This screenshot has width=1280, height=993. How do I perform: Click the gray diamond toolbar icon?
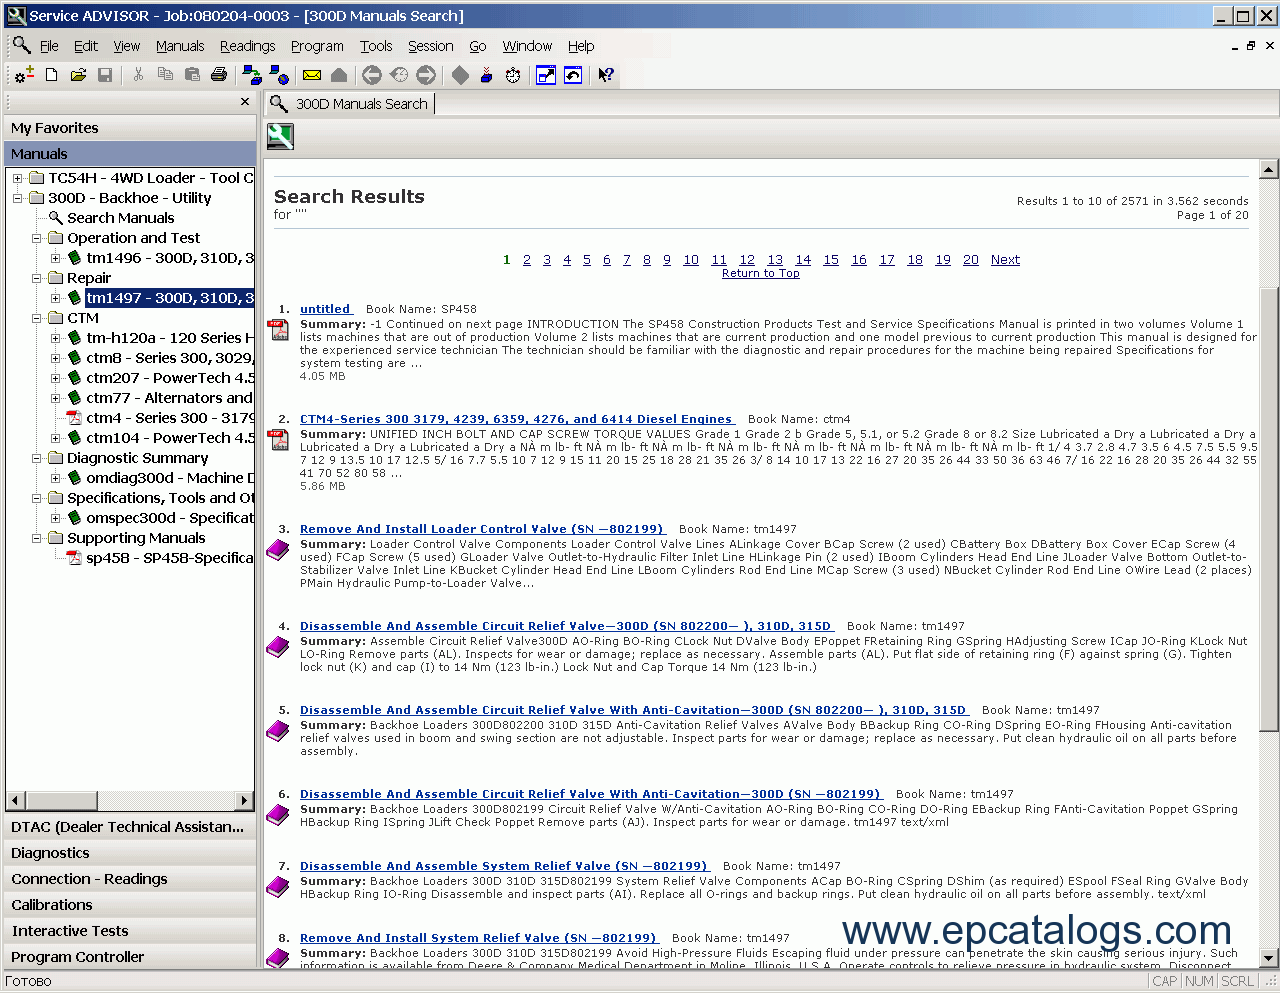460,75
